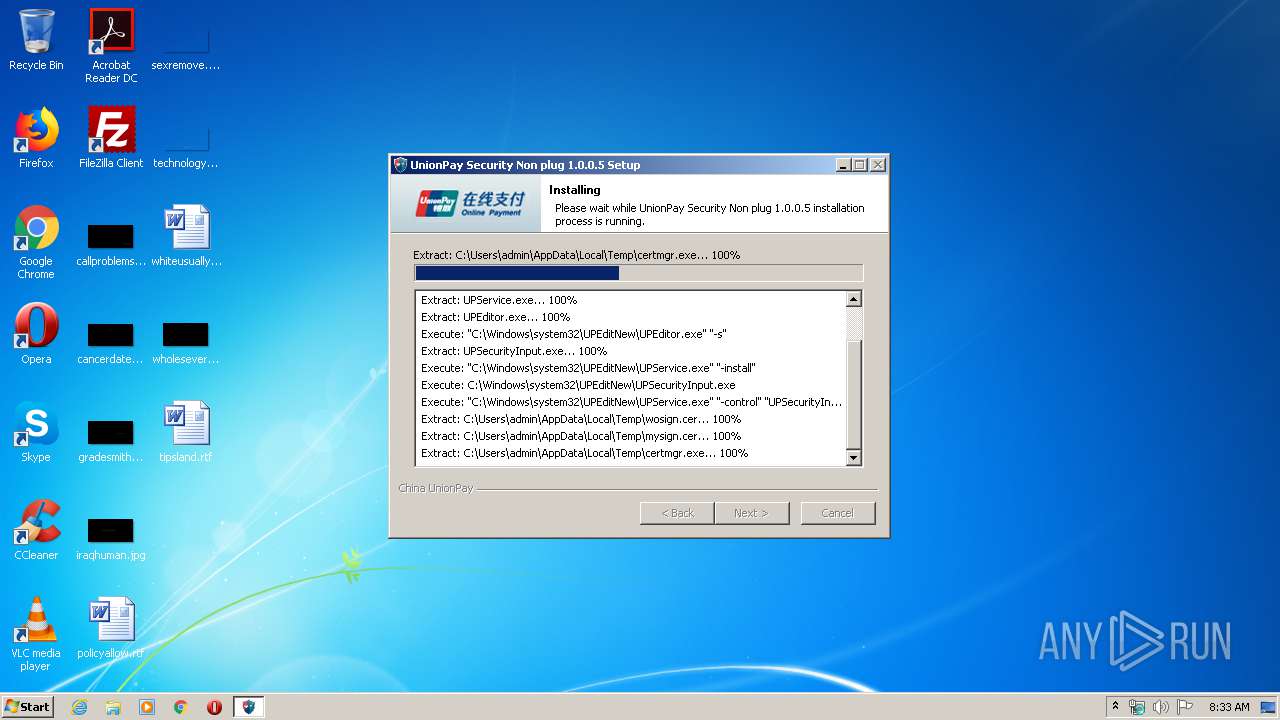This screenshot has height=720, width=1280.
Task: Launch CCleaner from the desktop
Action: 36,530
